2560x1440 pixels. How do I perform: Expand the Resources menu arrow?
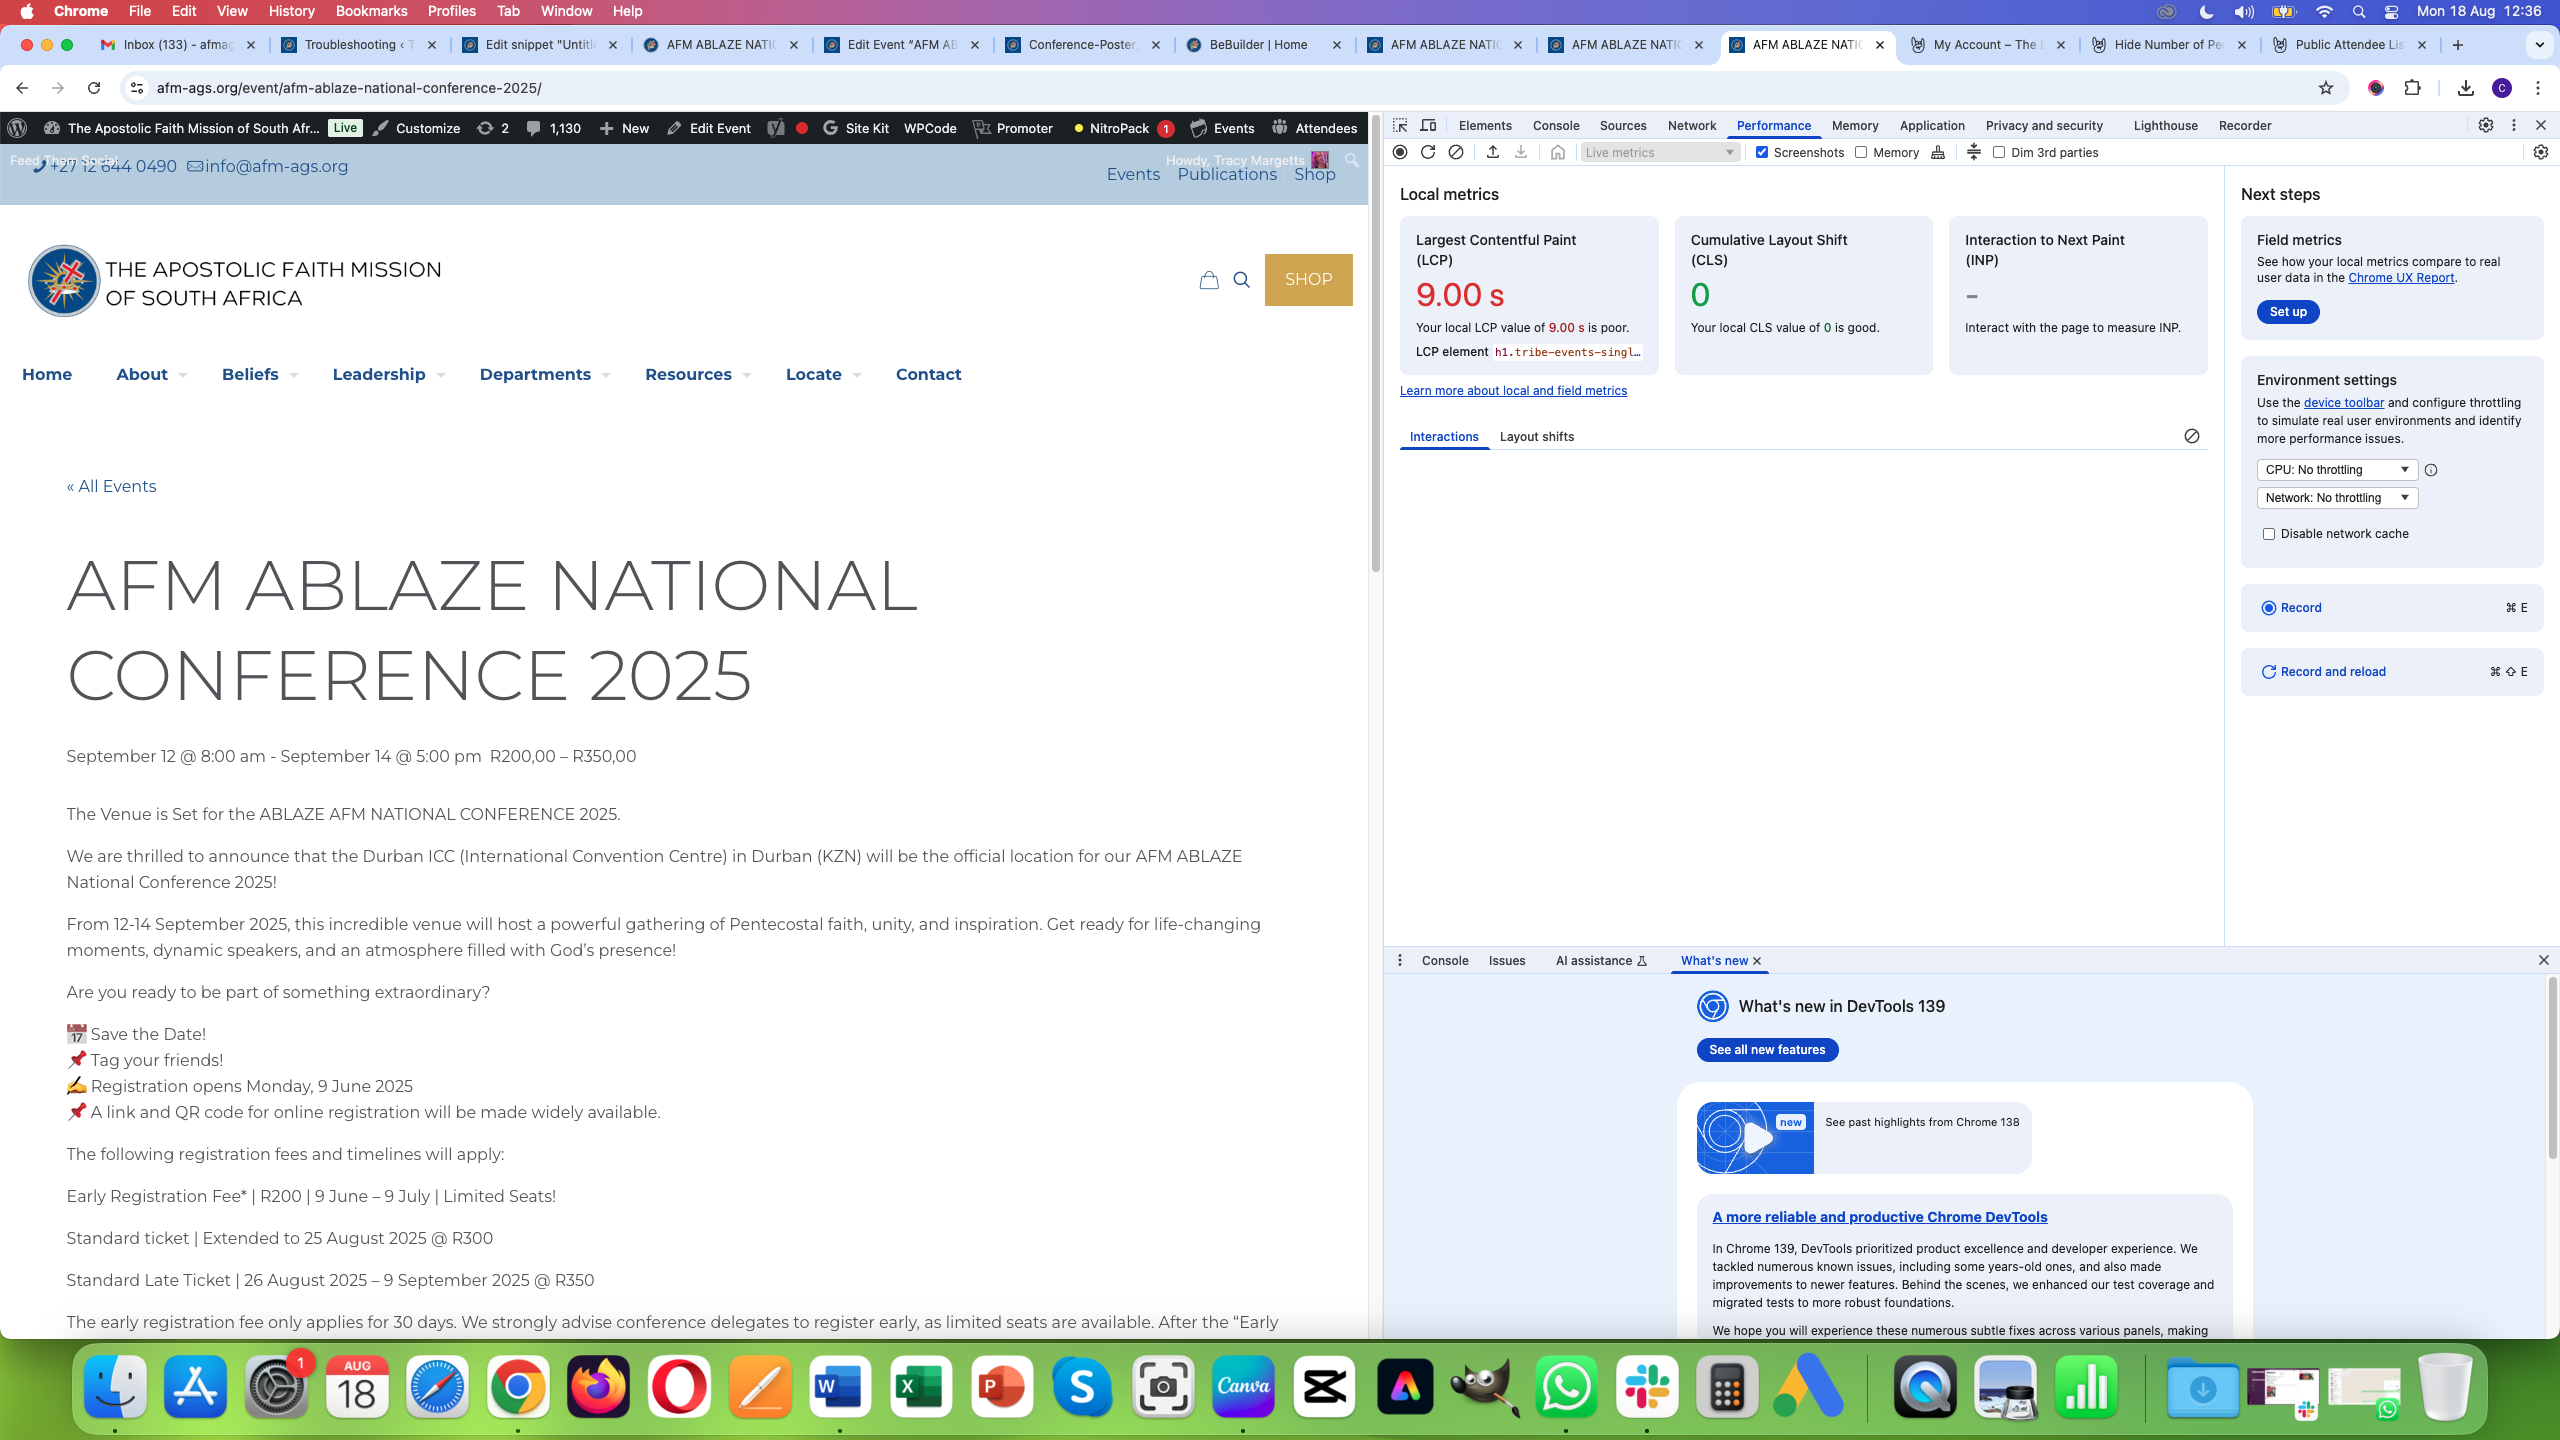[747, 376]
